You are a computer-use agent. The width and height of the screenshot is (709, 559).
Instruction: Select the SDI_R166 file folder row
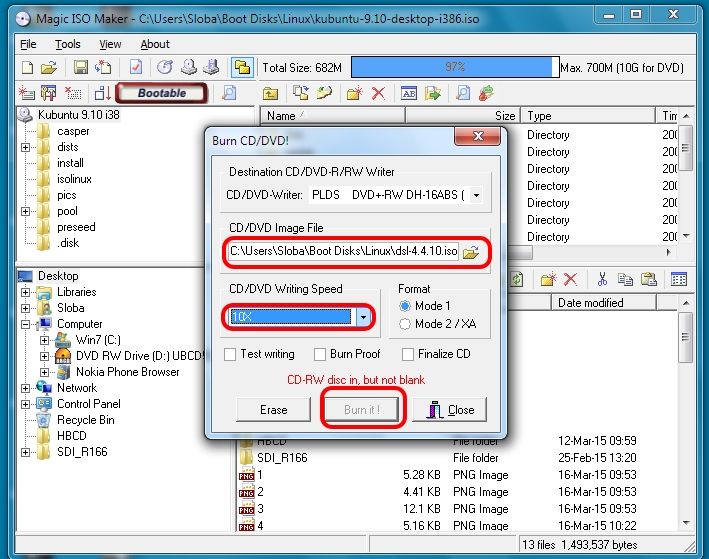coord(283,458)
